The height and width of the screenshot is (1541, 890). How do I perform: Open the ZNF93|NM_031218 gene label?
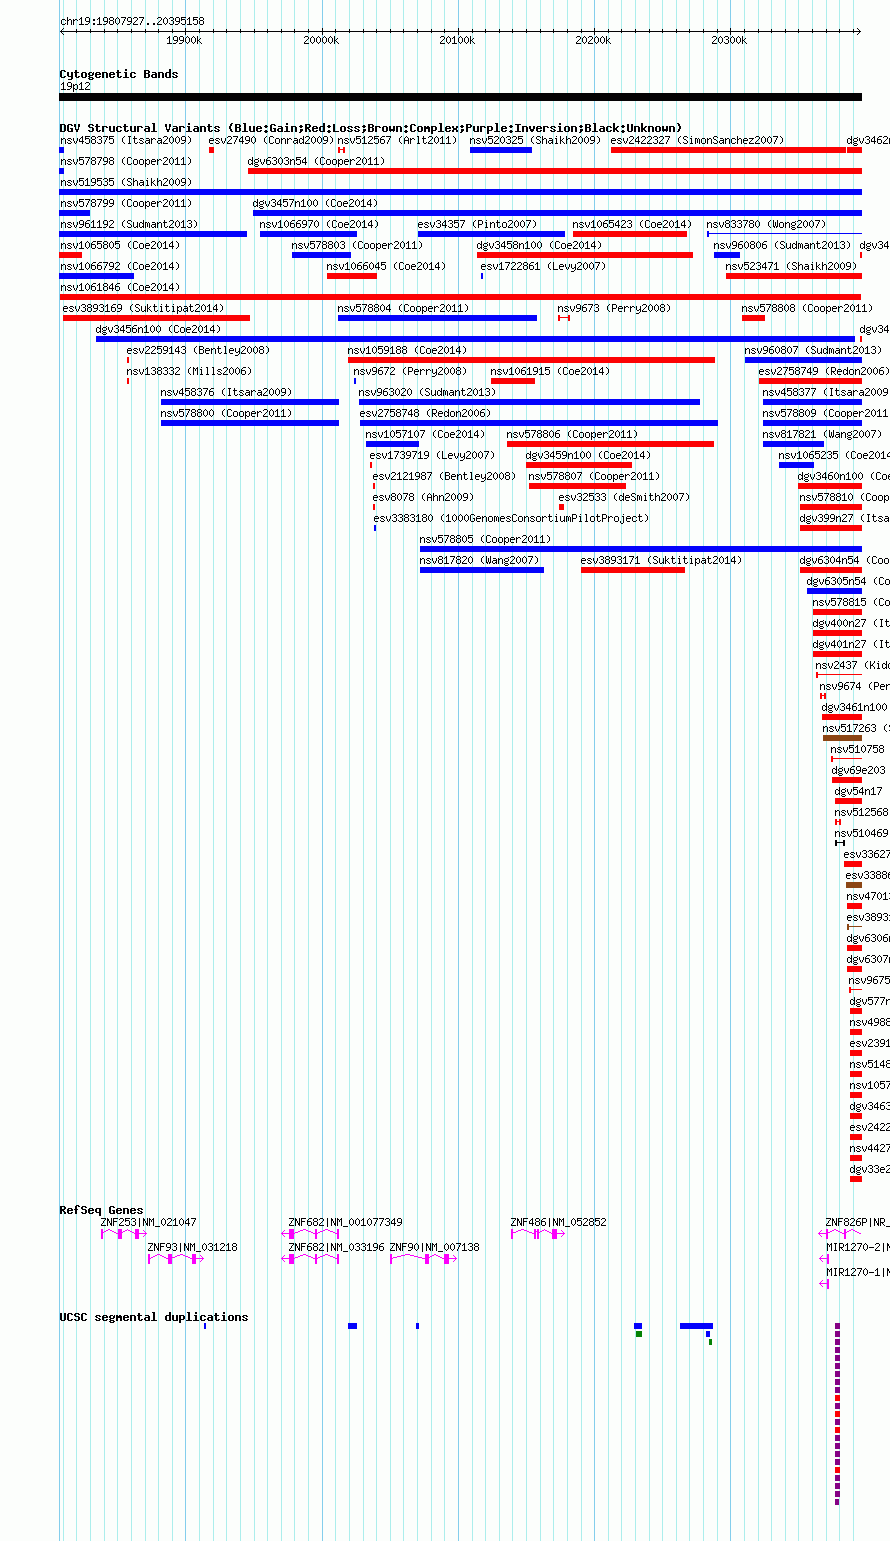point(193,1247)
